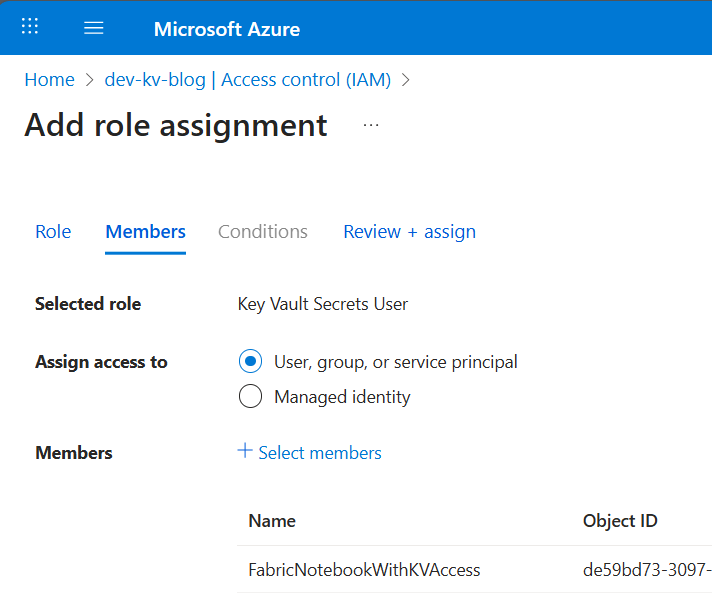The width and height of the screenshot is (712, 603).
Task: Open the Azure app launcher grid icon
Action: (x=30, y=28)
